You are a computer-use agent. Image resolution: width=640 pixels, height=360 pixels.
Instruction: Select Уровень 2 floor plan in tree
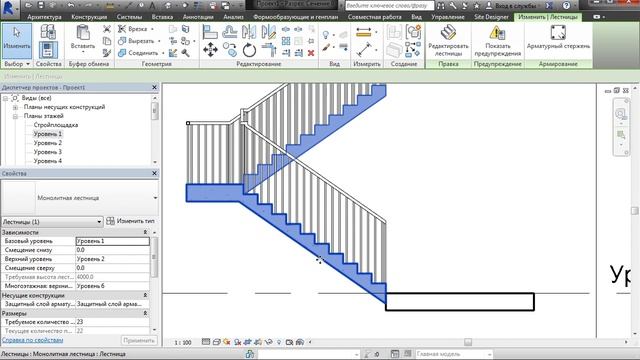48,143
